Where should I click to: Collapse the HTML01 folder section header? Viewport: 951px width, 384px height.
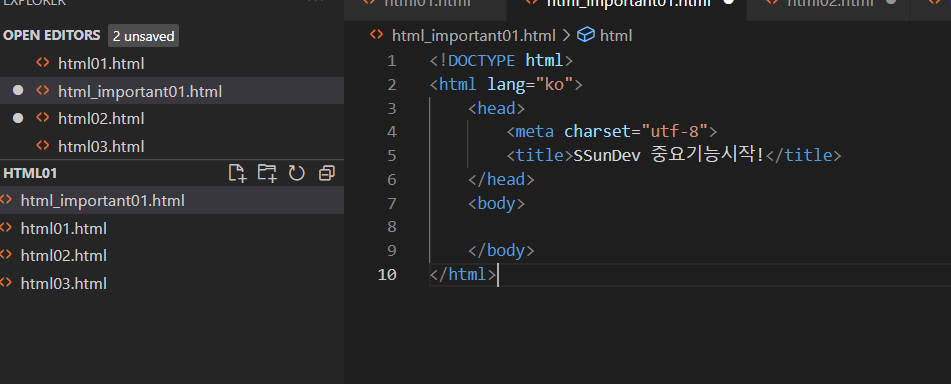click(30, 173)
